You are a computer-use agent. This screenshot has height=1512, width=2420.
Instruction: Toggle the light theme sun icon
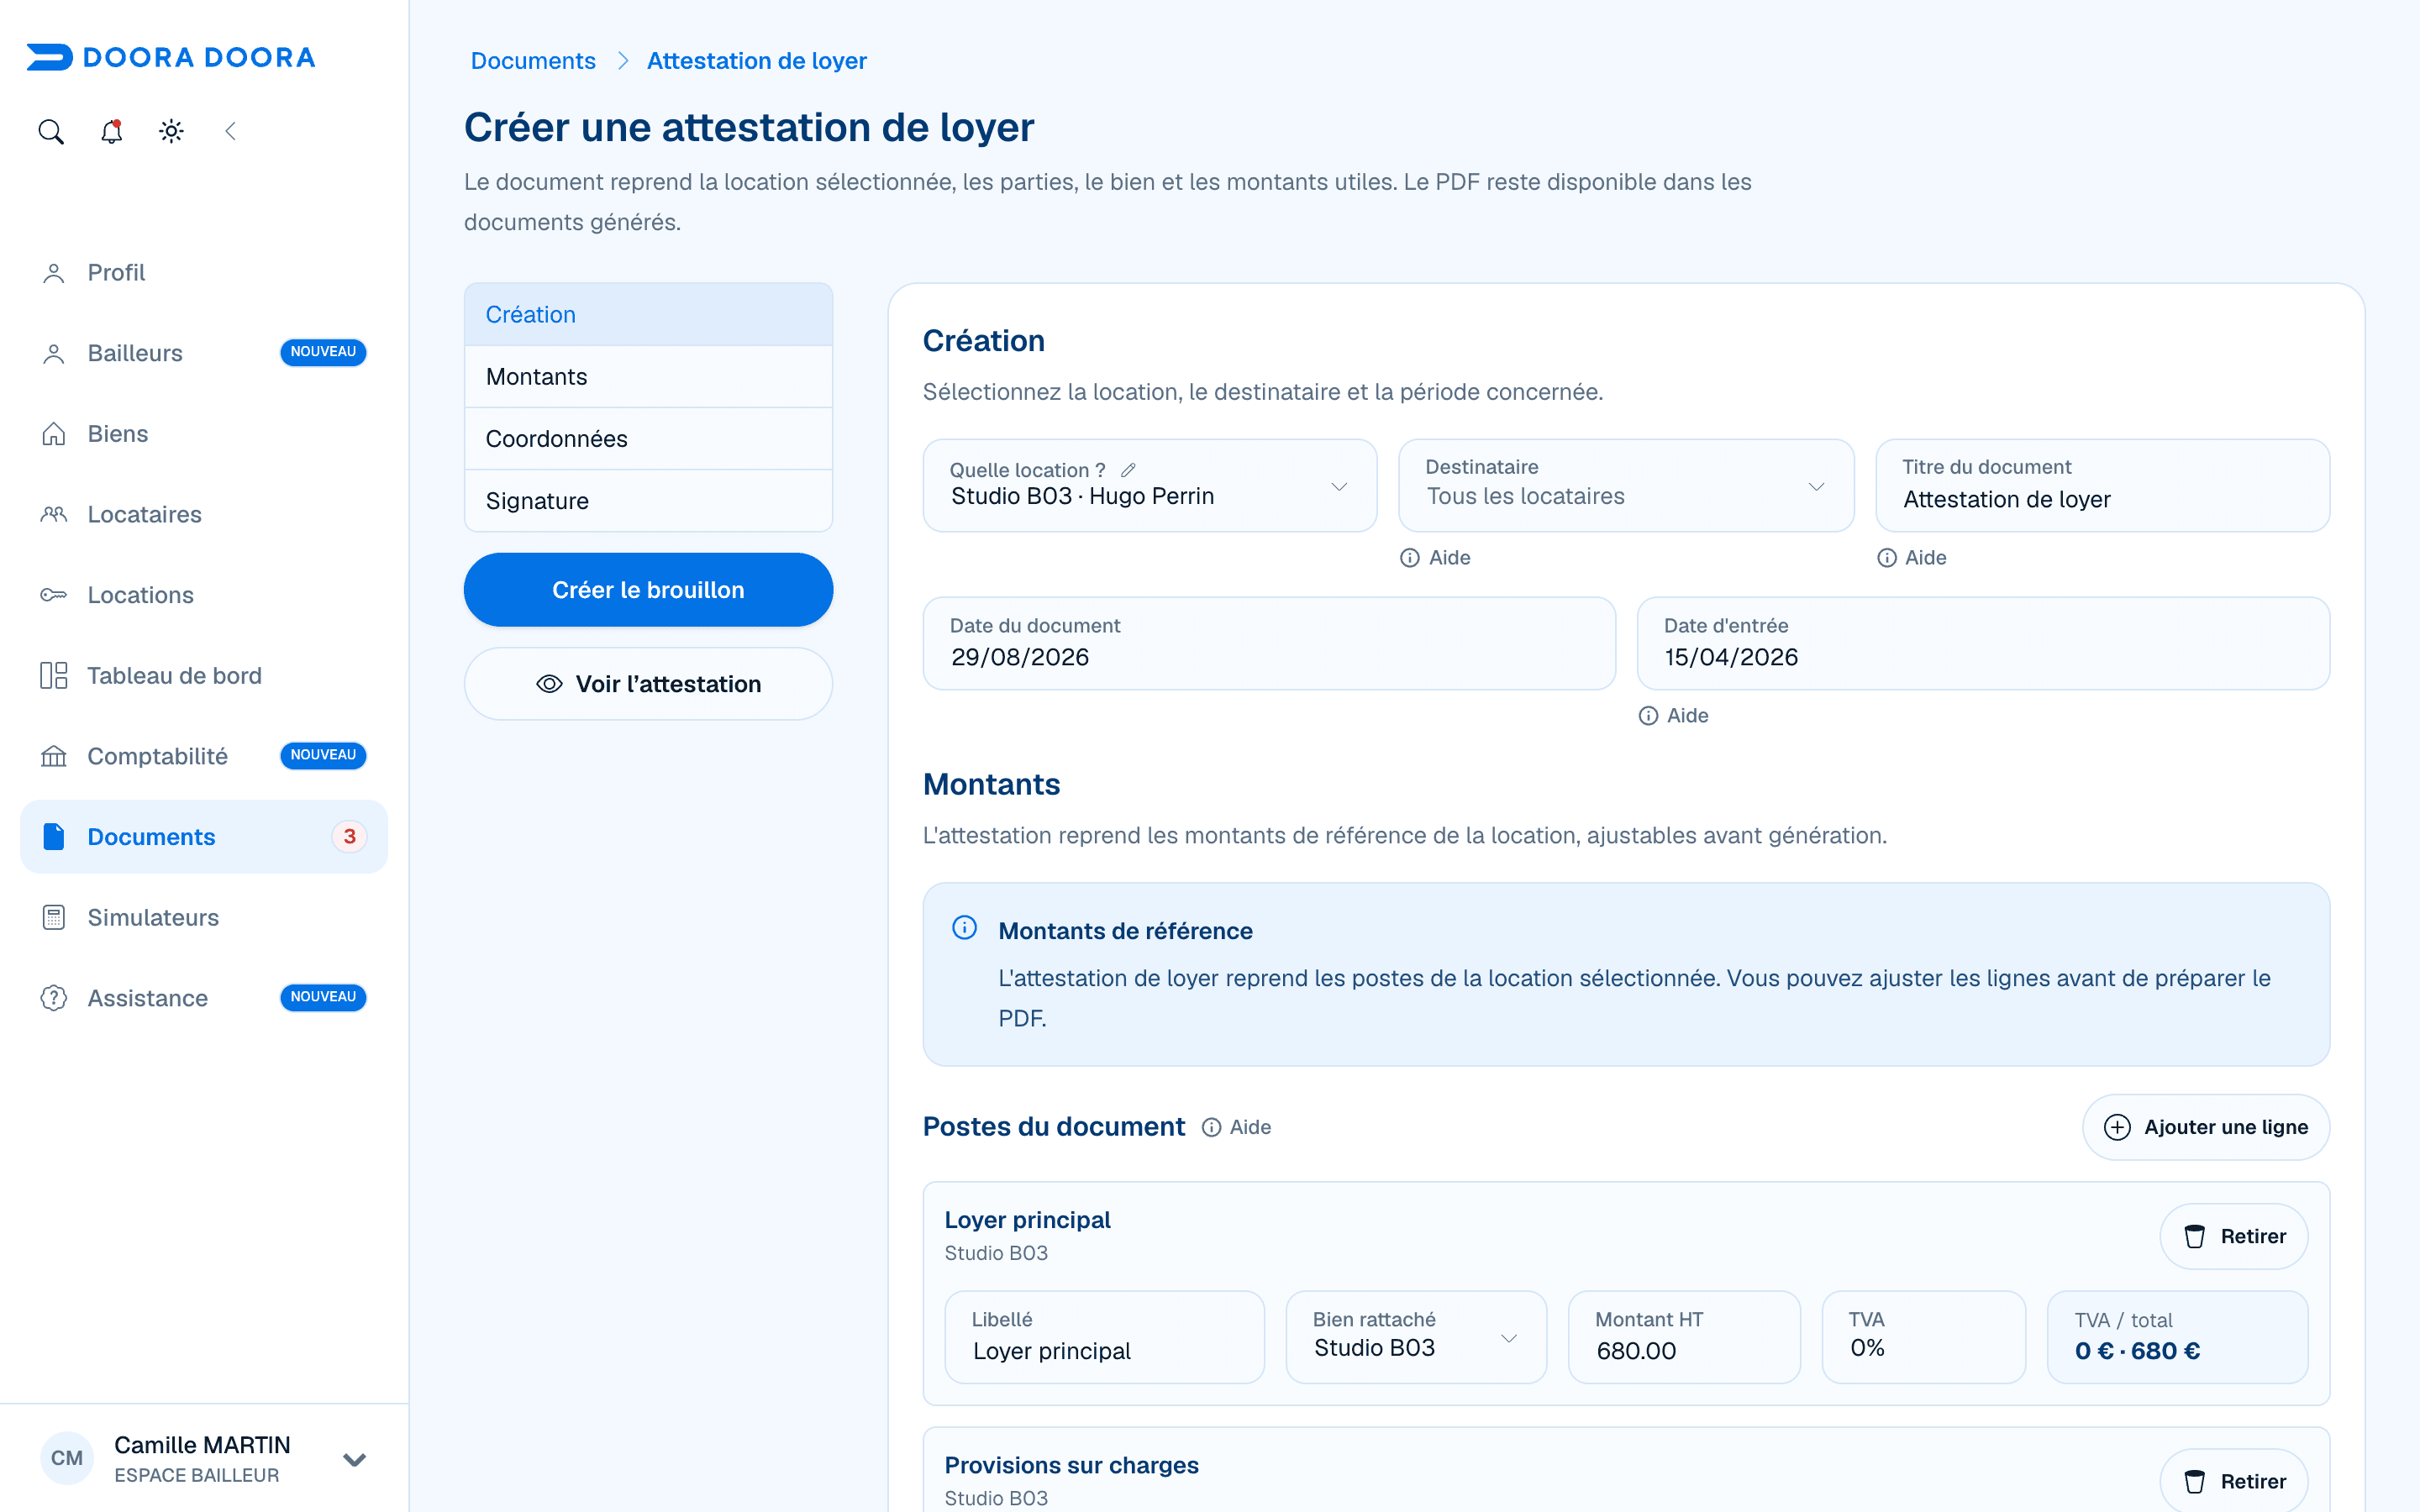pos(171,132)
